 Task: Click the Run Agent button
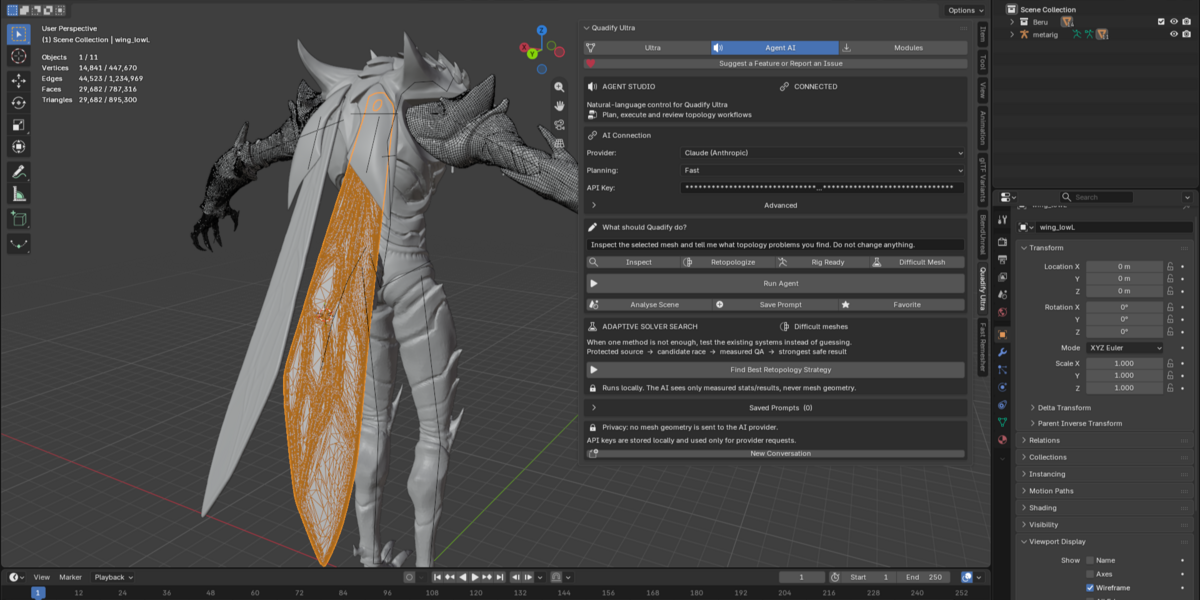click(x=776, y=283)
